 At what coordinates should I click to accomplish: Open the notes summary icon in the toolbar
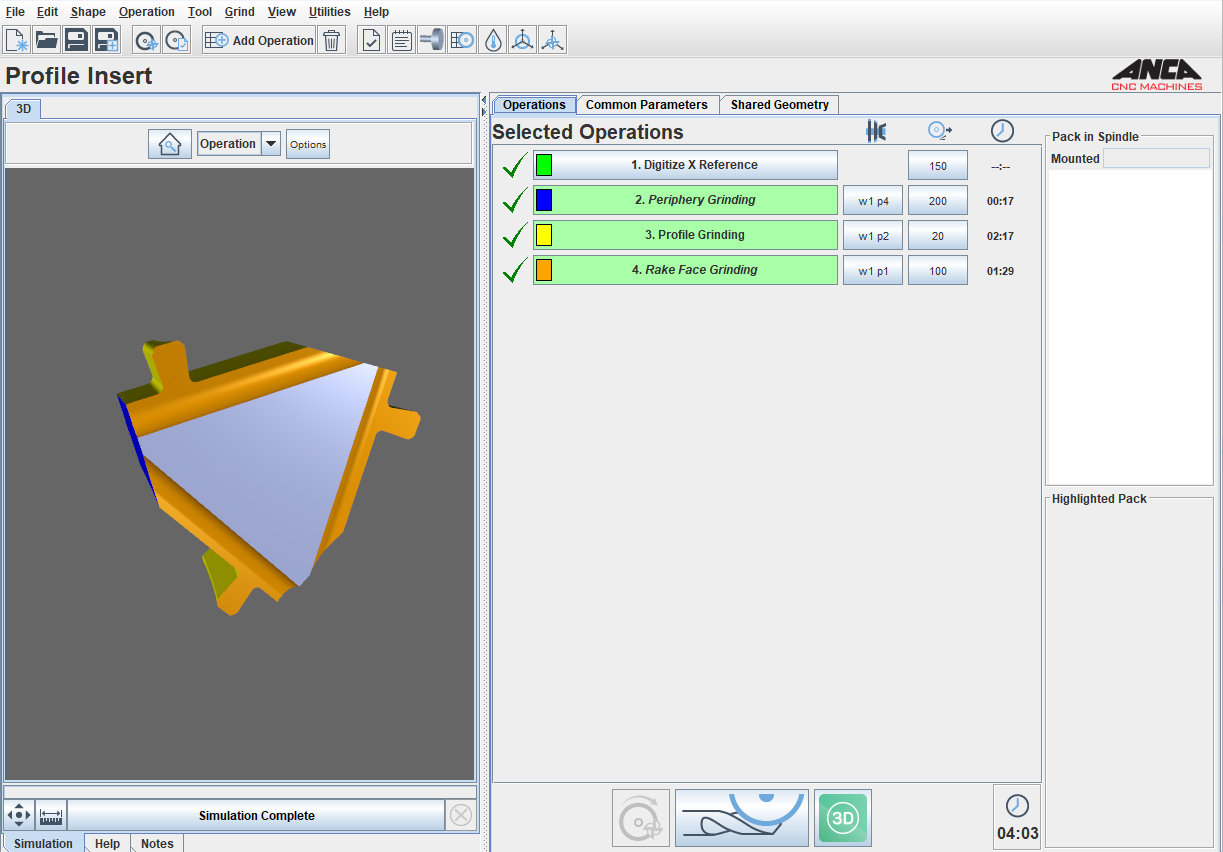pos(401,40)
